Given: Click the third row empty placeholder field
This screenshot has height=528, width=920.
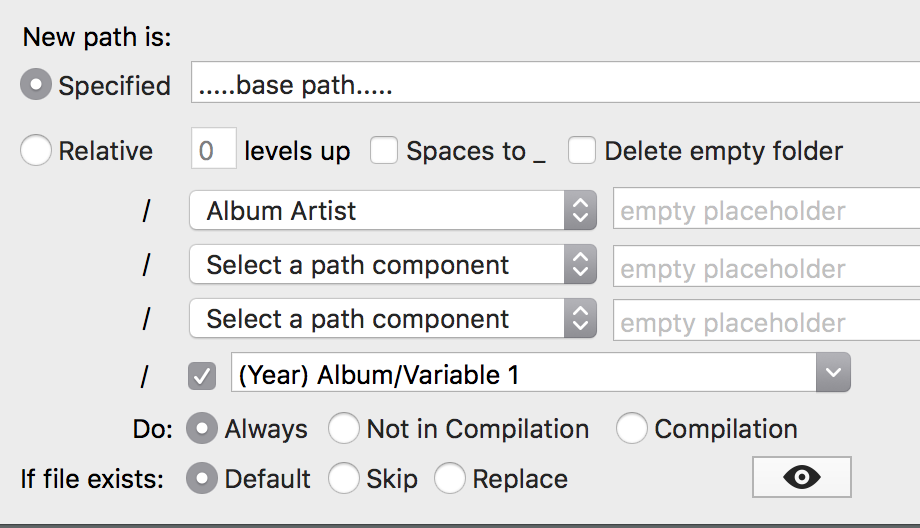Looking at the screenshot, I should 765,320.
